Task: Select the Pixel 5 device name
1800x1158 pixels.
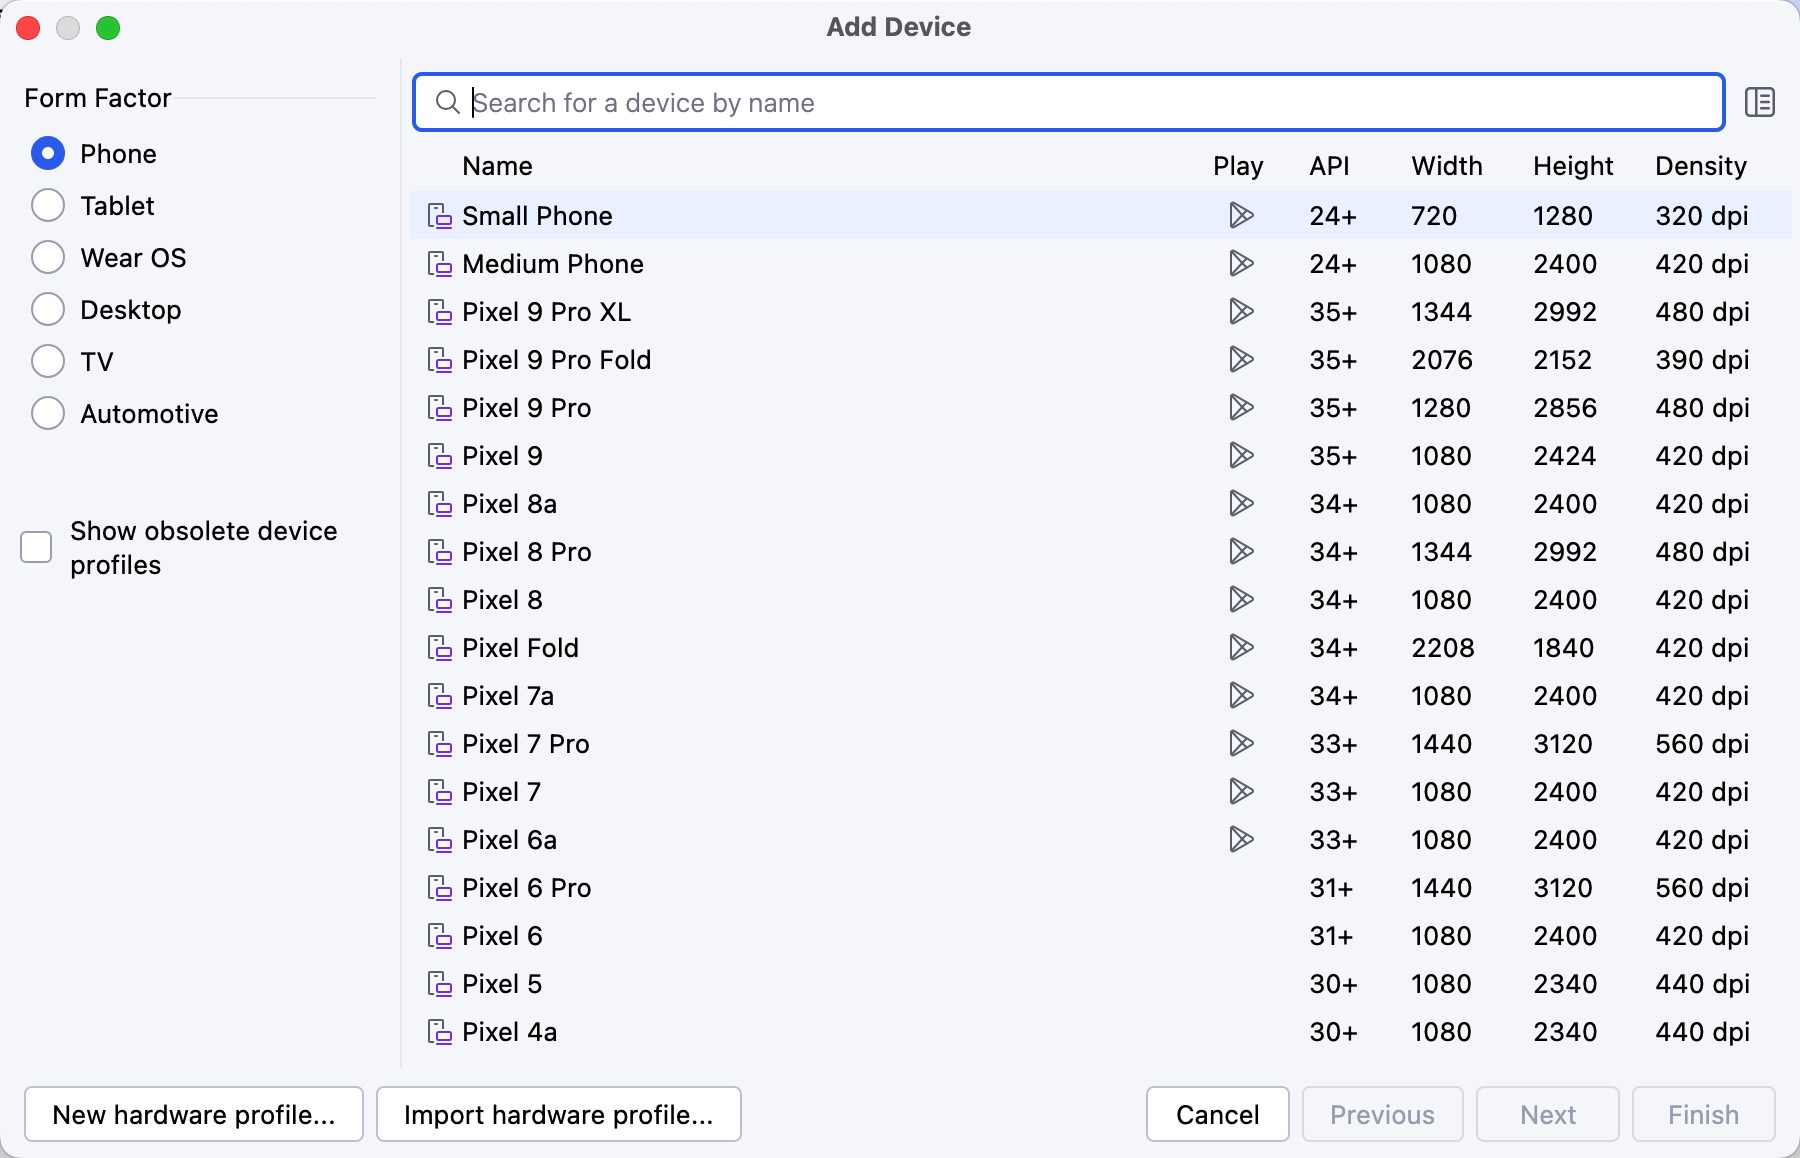Action: (x=502, y=984)
